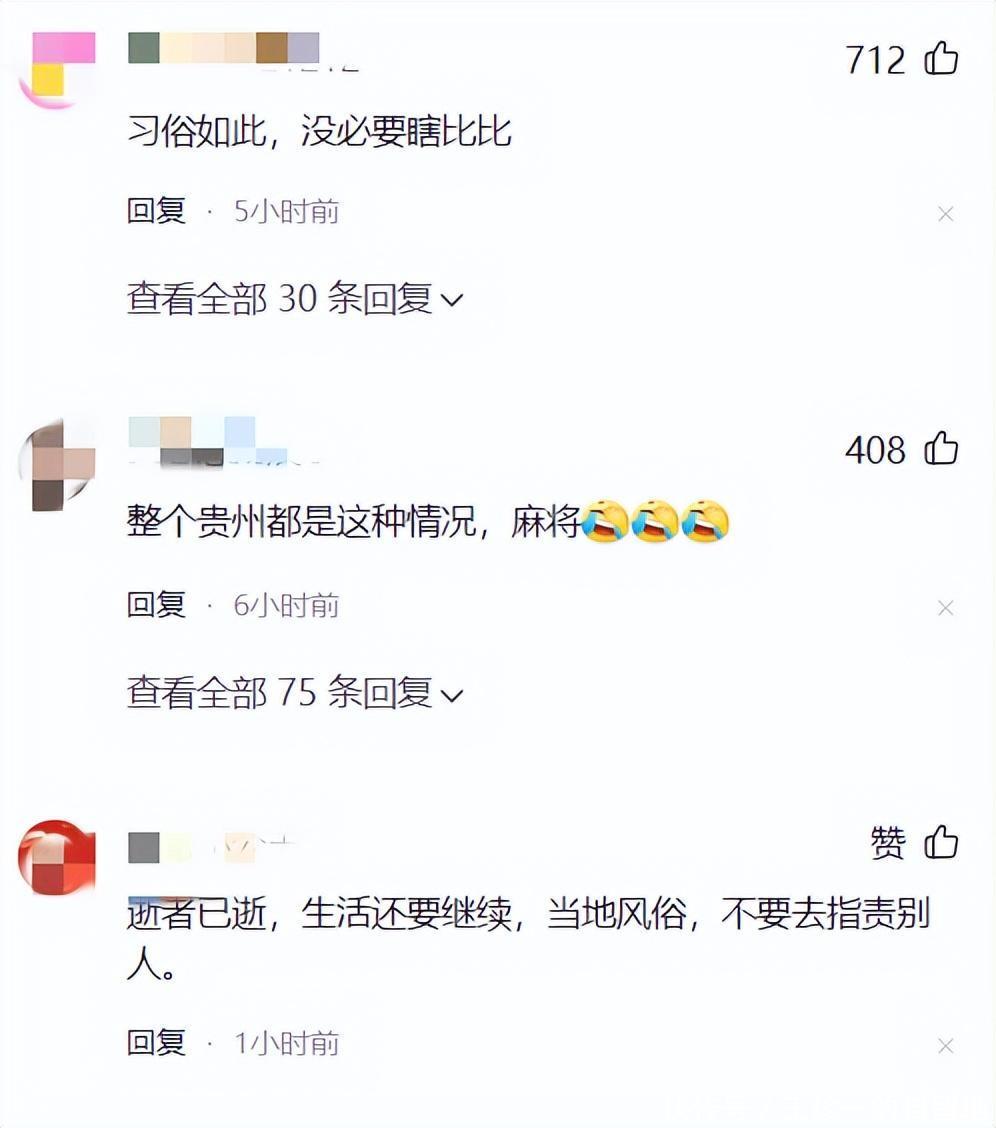Reply to the 整个贵州 comment

pos(156,605)
